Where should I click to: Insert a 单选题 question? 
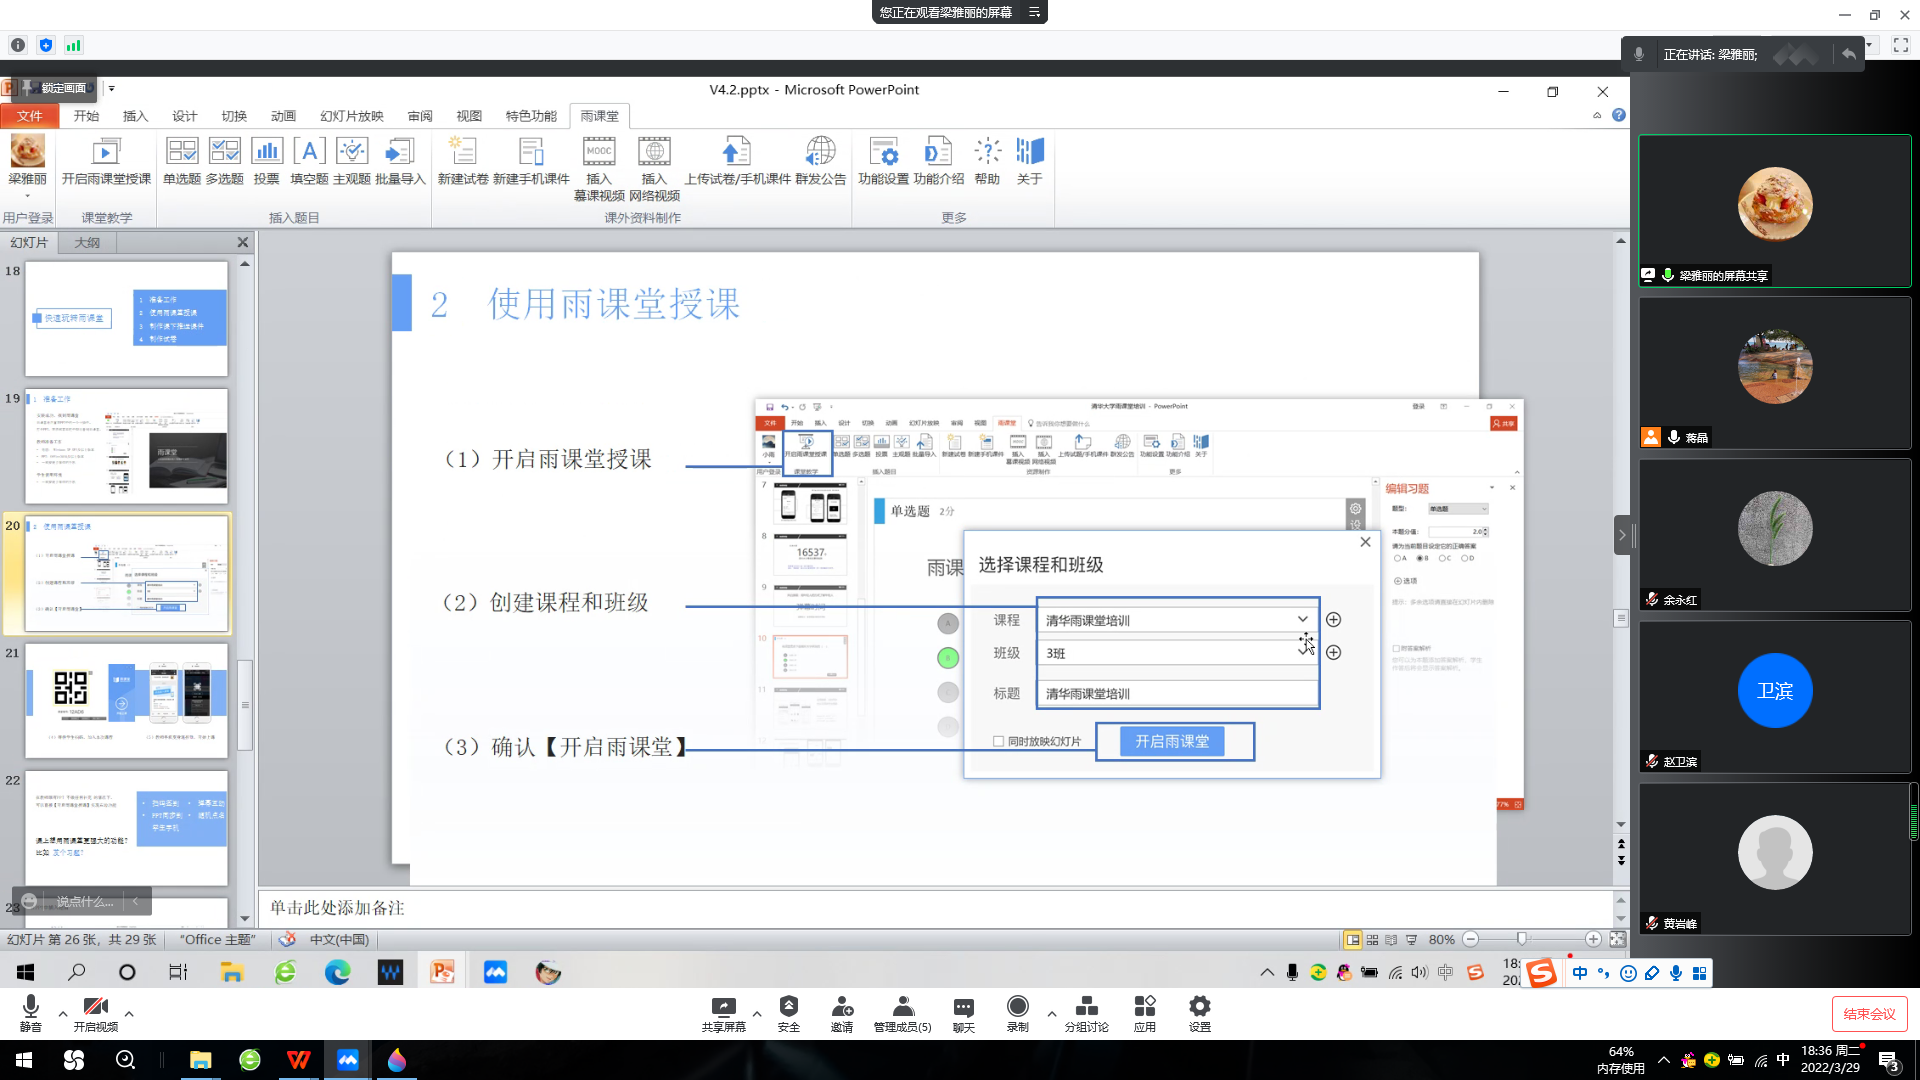(x=182, y=161)
